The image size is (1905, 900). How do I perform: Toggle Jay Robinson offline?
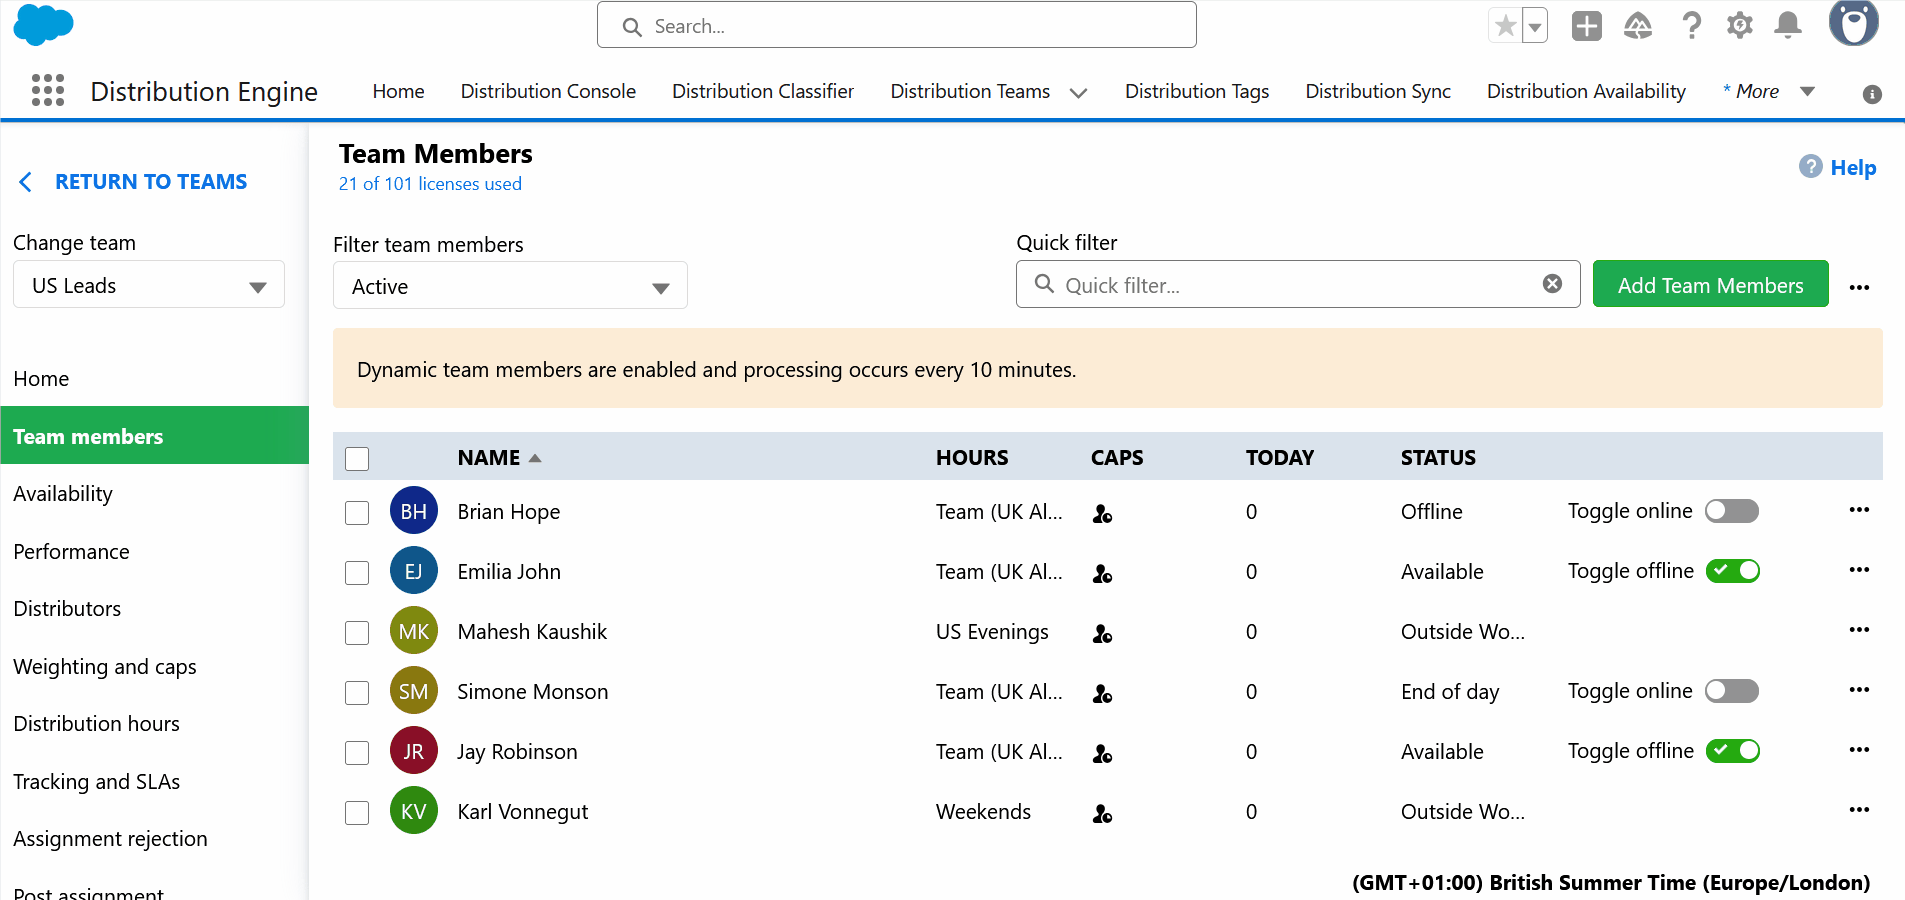(1733, 751)
